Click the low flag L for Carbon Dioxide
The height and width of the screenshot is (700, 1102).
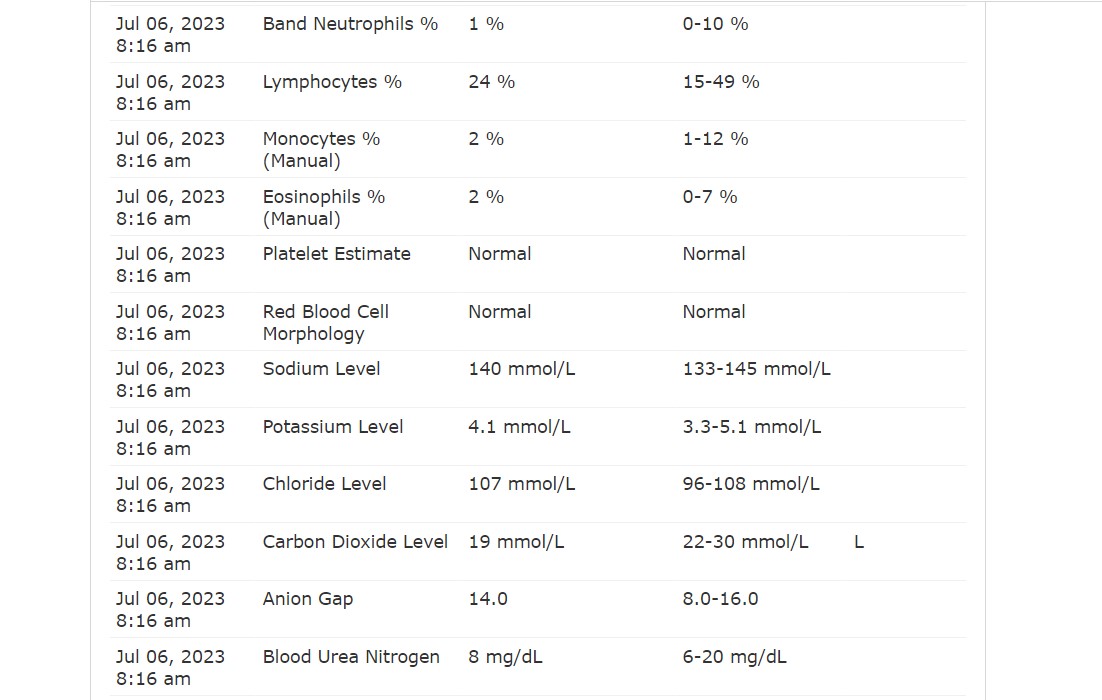point(859,542)
